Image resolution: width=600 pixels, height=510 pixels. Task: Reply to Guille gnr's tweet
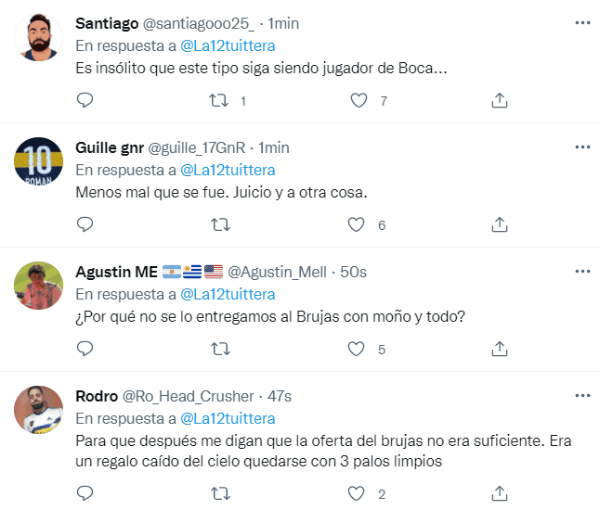pos(85,225)
